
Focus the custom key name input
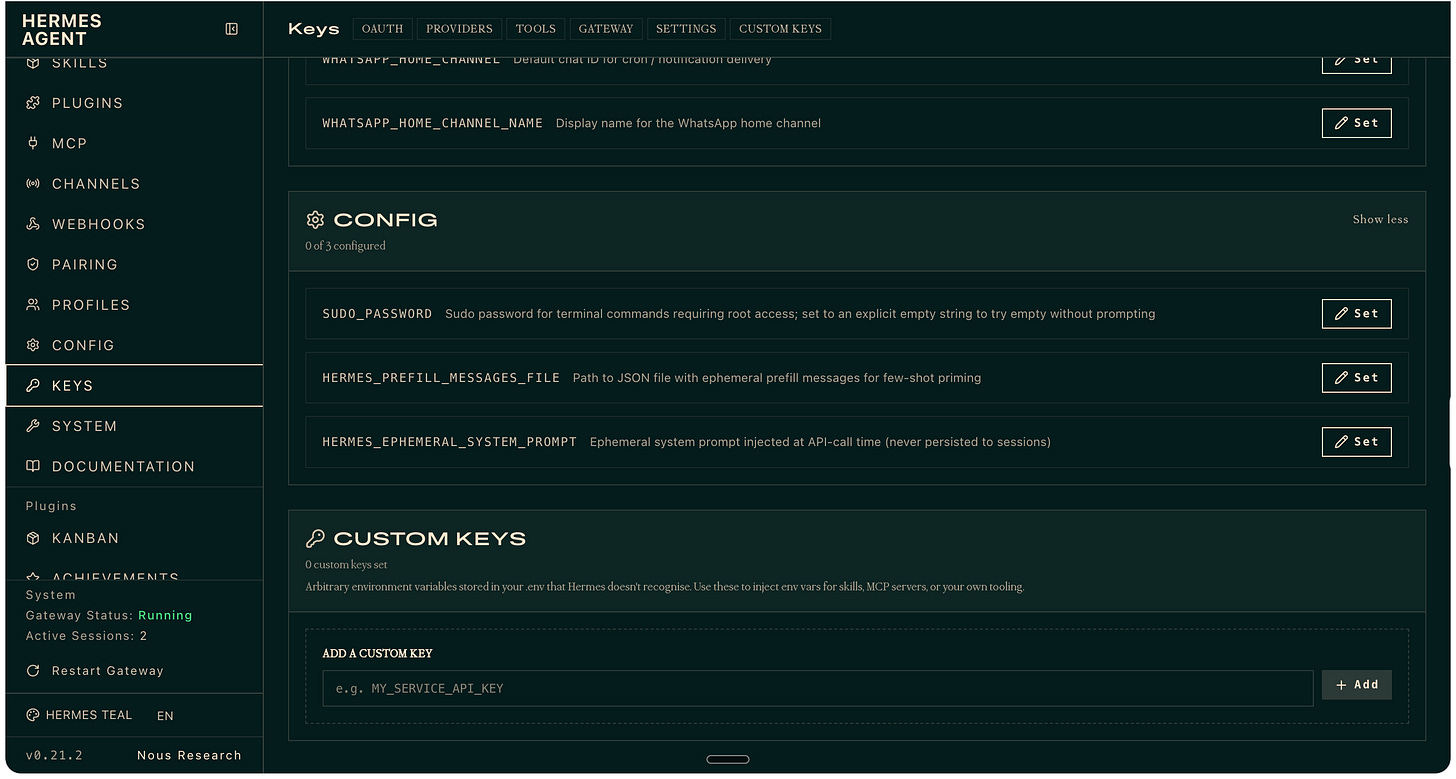(x=817, y=689)
